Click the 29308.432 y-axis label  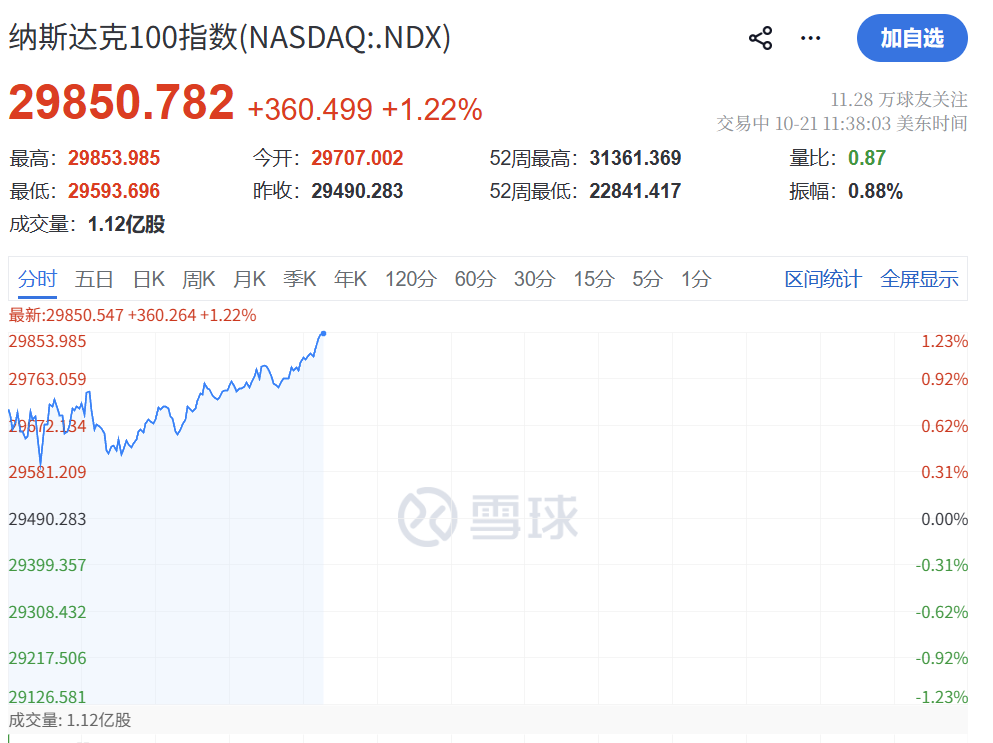coord(47,612)
